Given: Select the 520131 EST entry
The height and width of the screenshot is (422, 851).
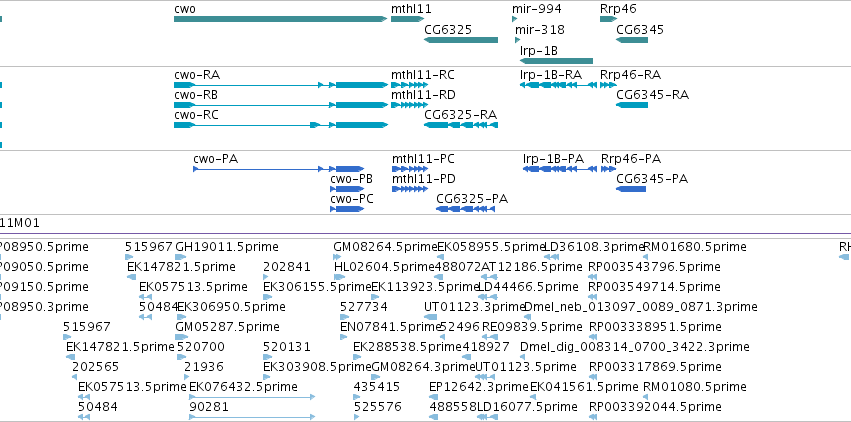Looking at the screenshot, I should click(x=268, y=357).
